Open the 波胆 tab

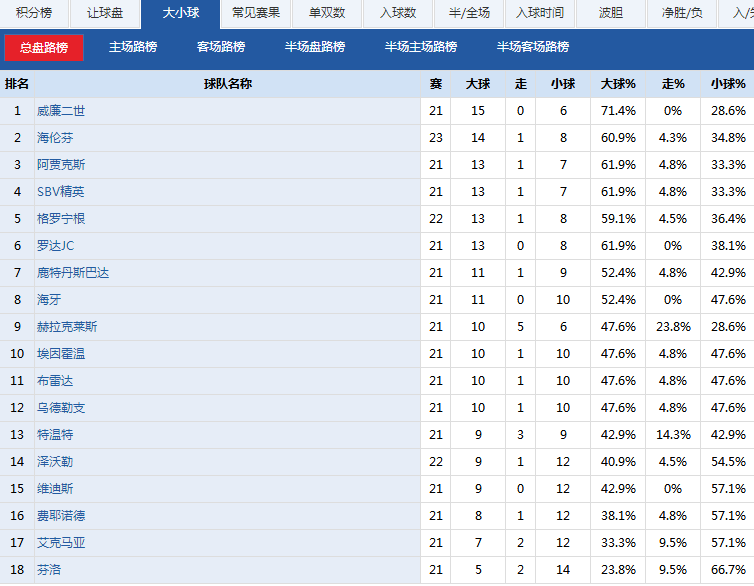(x=611, y=13)
